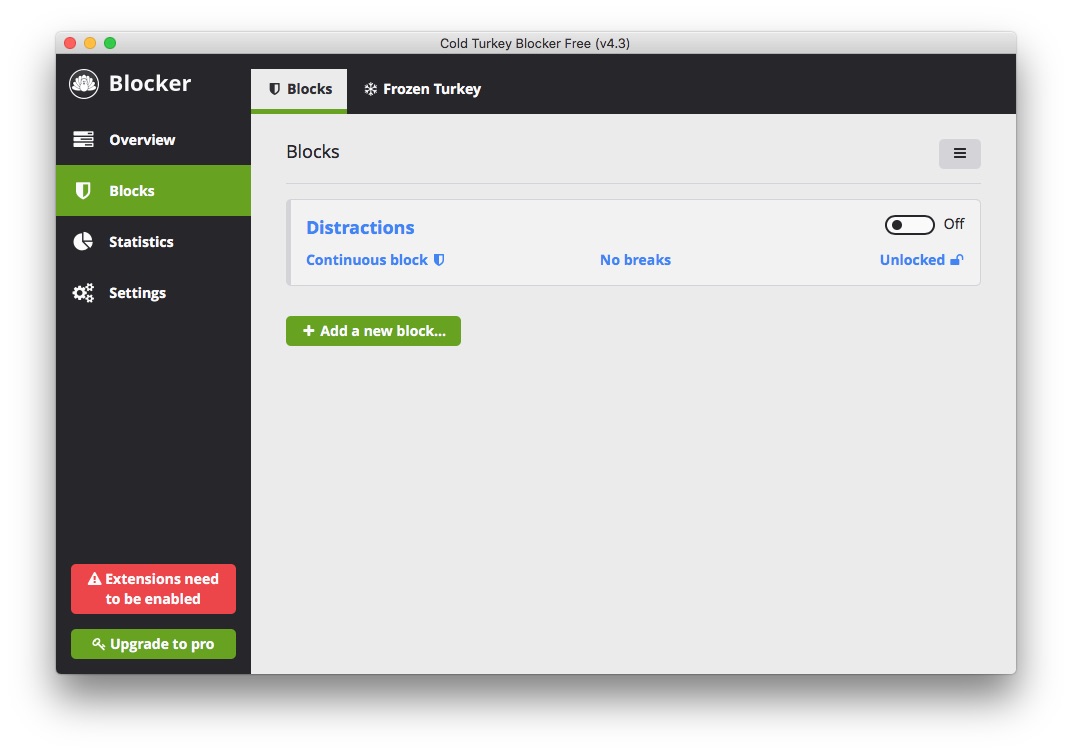Maximize the window with the green button
The width and height of the screenshot is (1072, 754).
point(109,43)
